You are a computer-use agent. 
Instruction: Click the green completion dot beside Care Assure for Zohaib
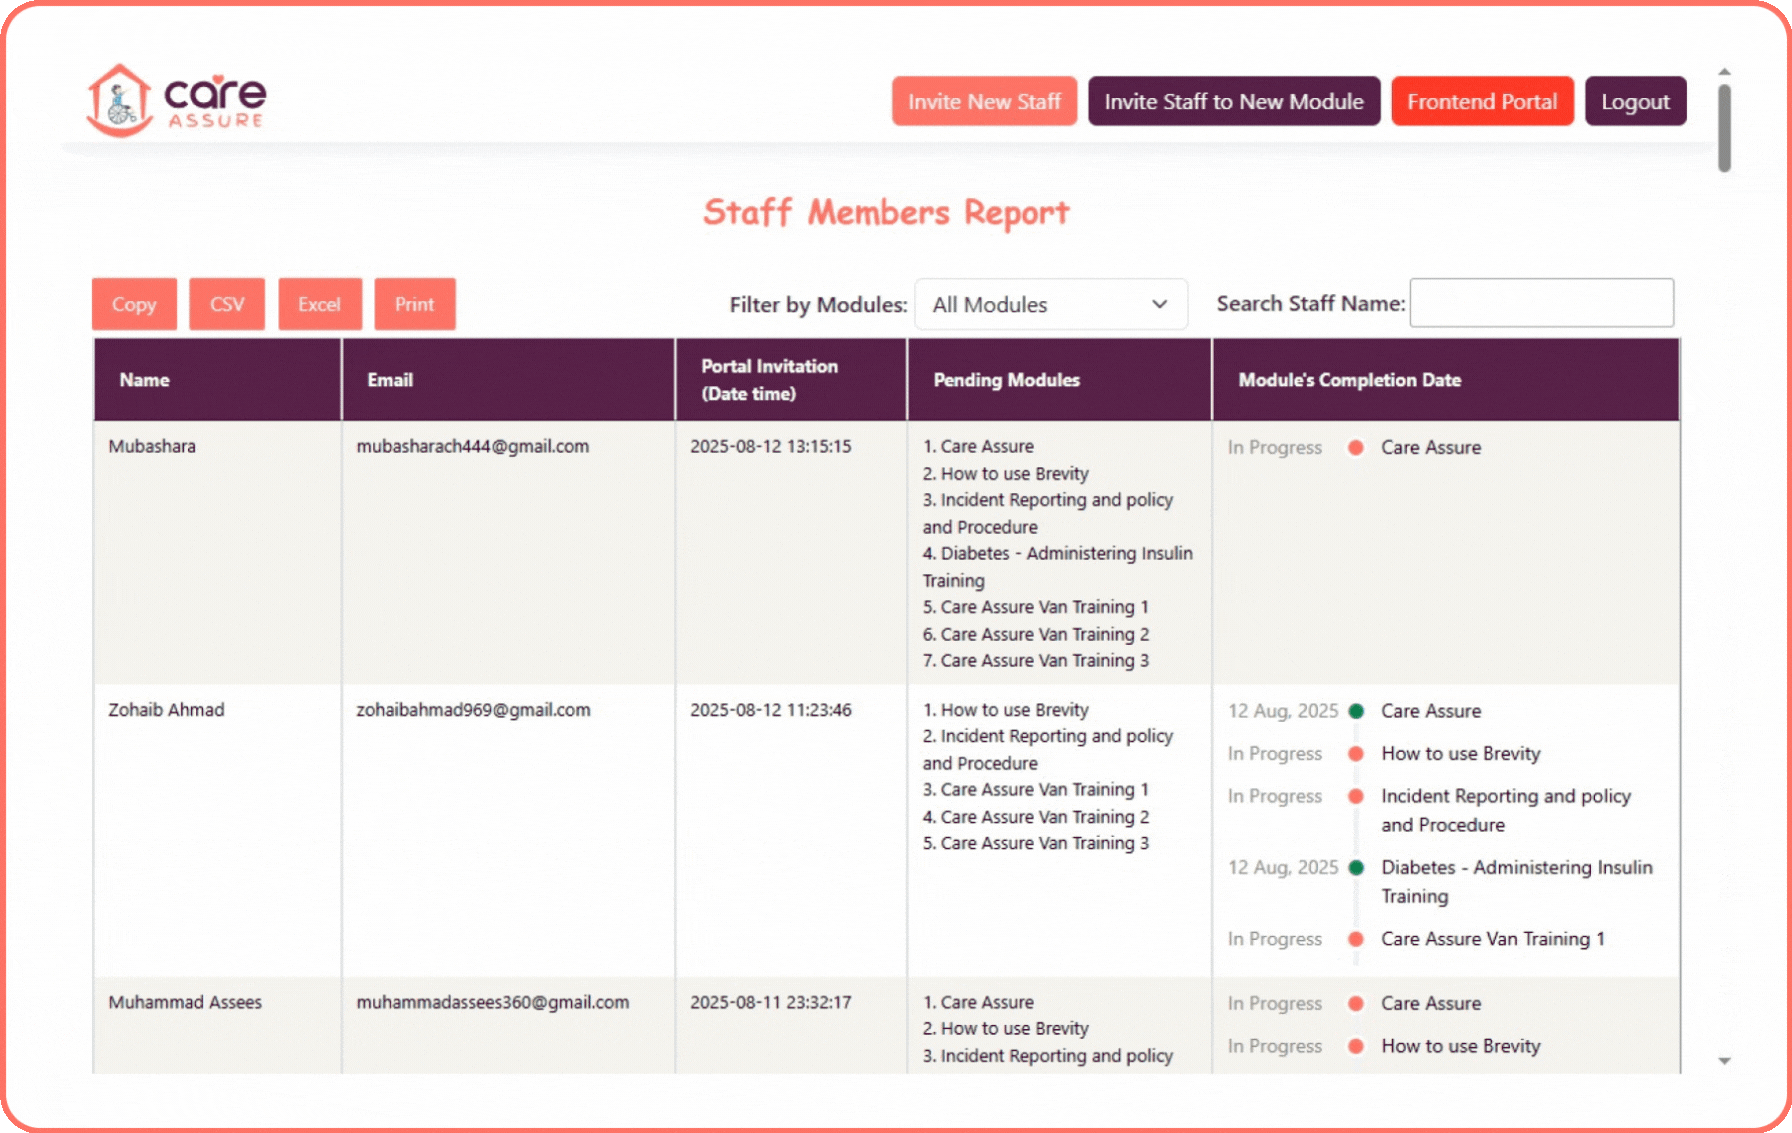(1356, 711)
